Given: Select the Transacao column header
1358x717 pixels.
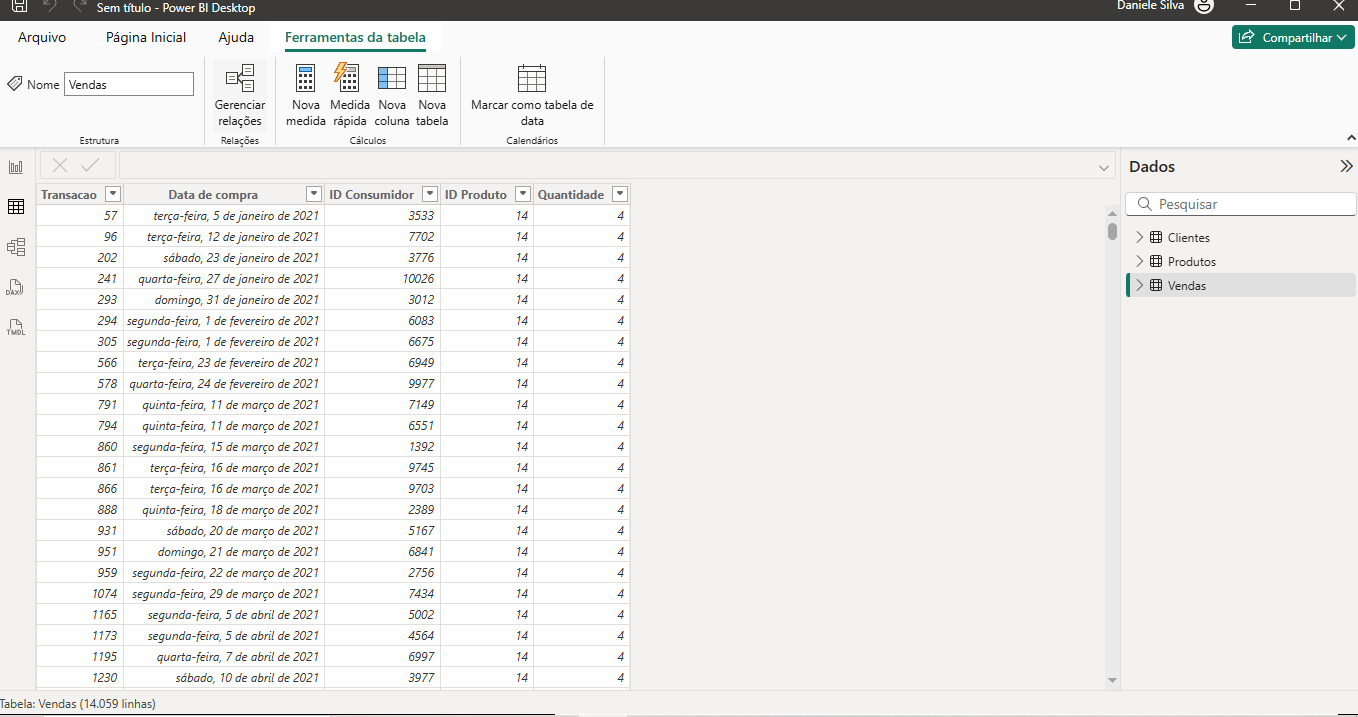Looking at the screenshot, I should [69, 194].
